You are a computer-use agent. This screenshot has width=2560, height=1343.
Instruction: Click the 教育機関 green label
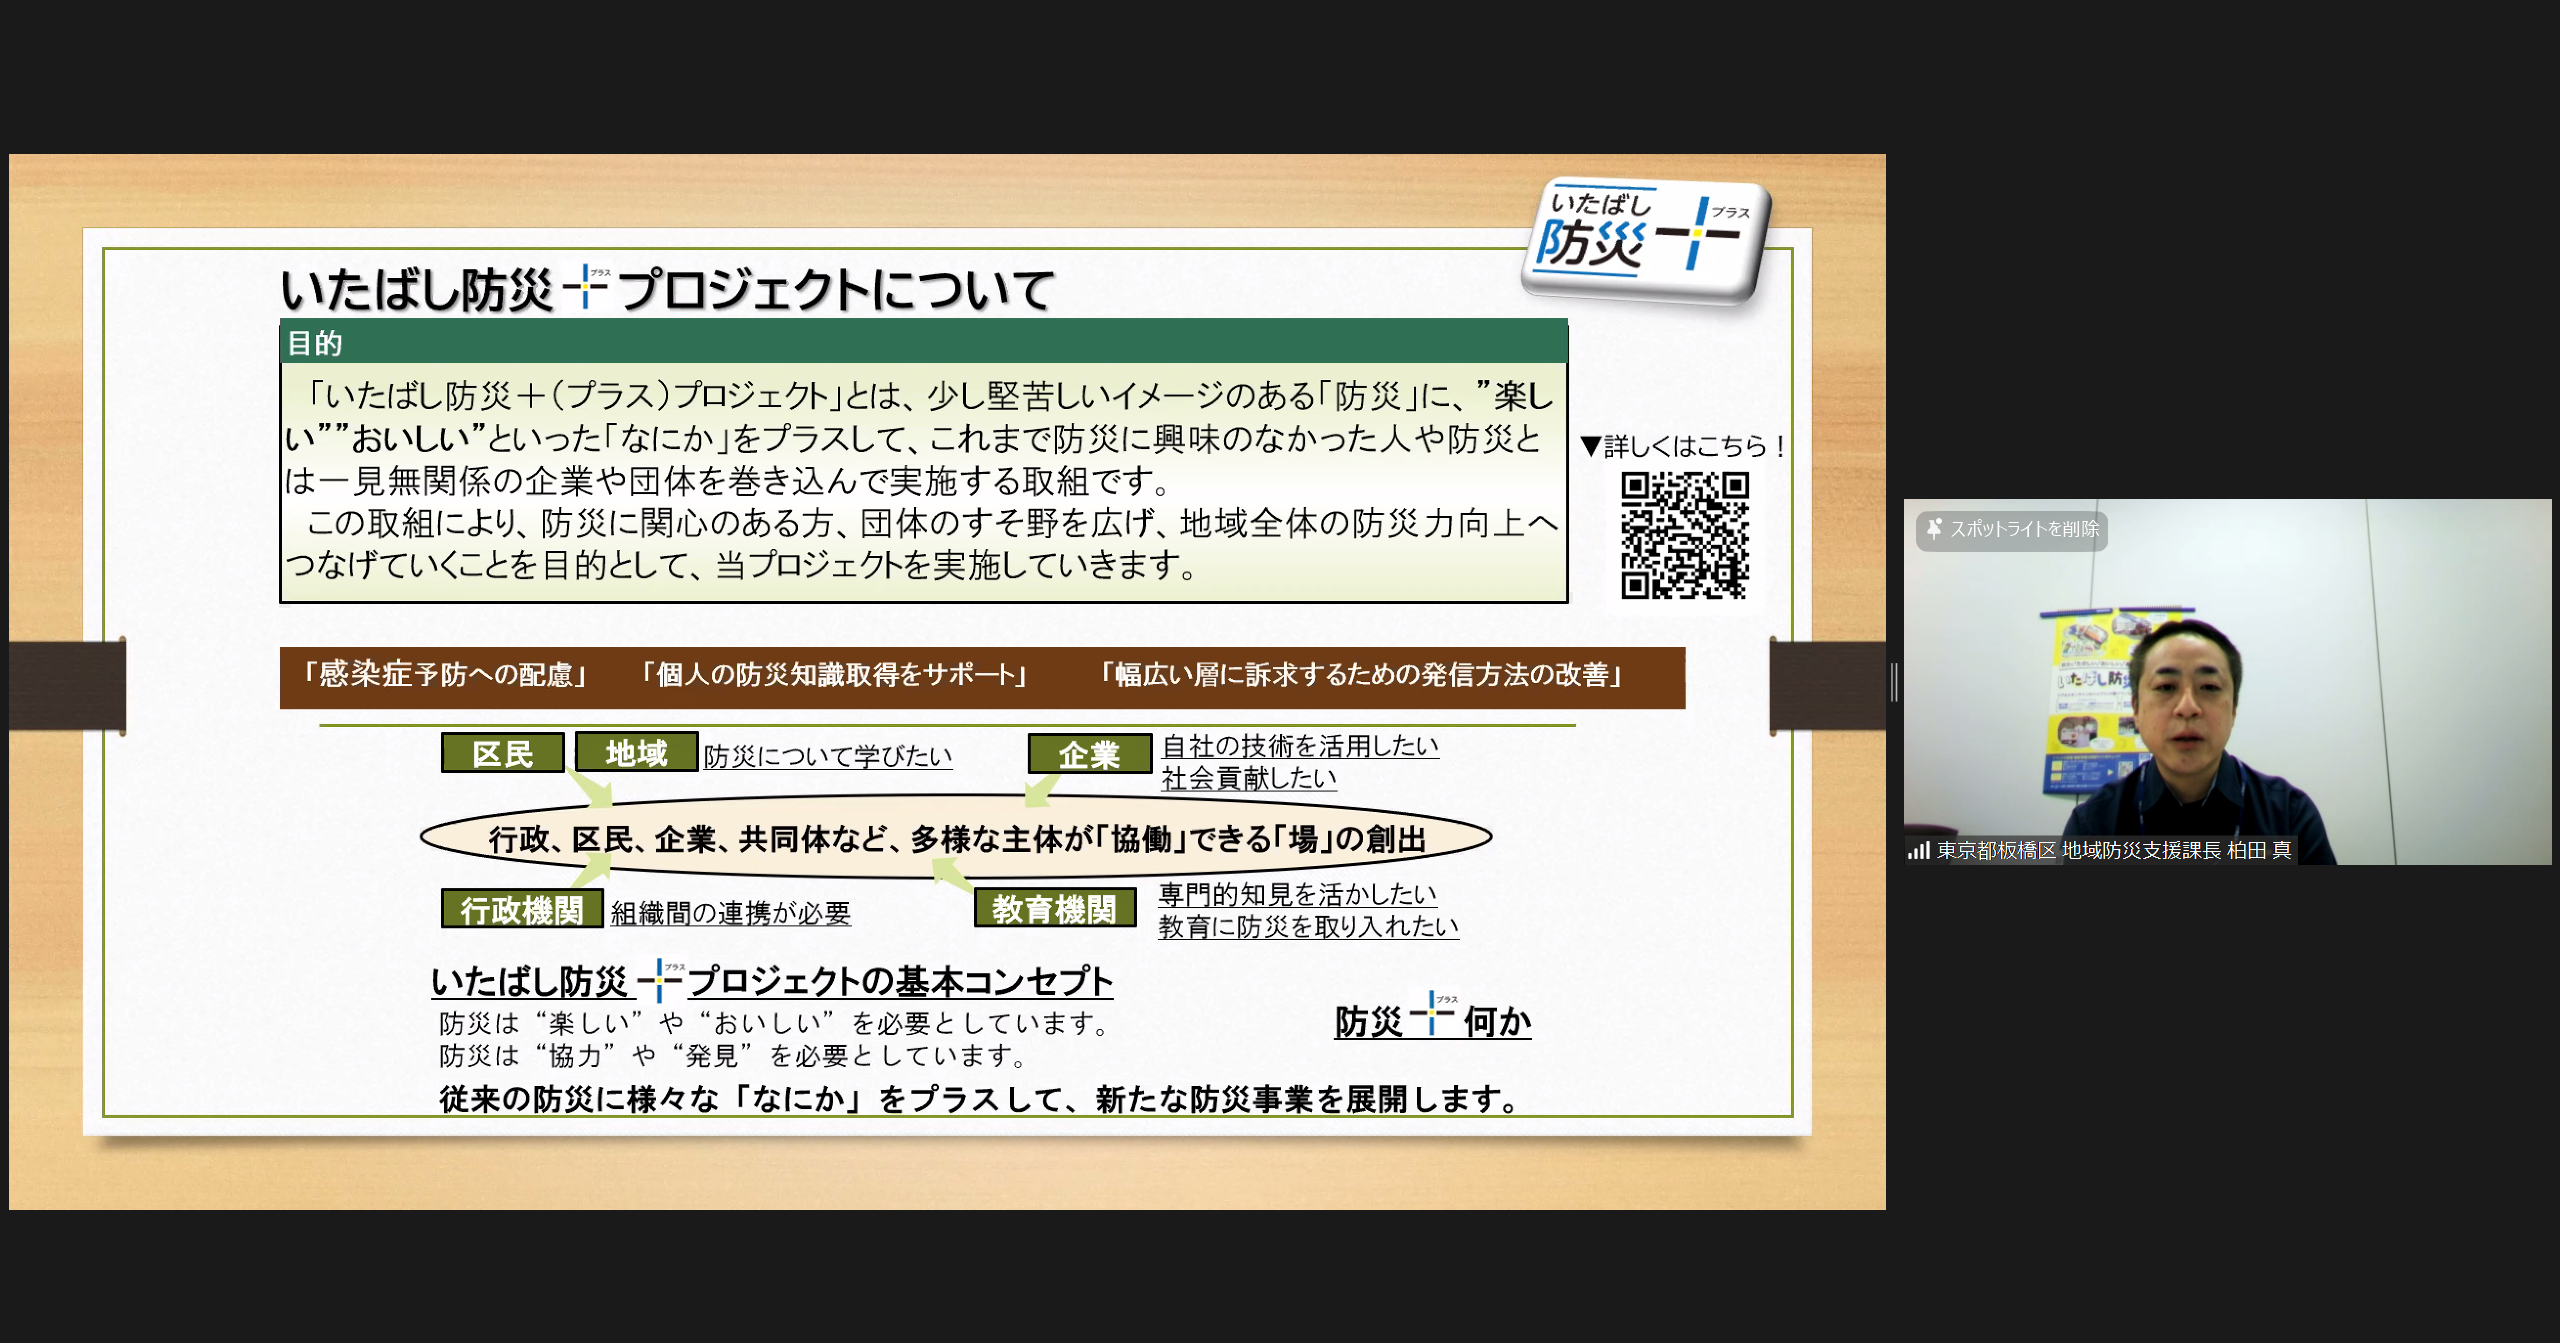1054,908
